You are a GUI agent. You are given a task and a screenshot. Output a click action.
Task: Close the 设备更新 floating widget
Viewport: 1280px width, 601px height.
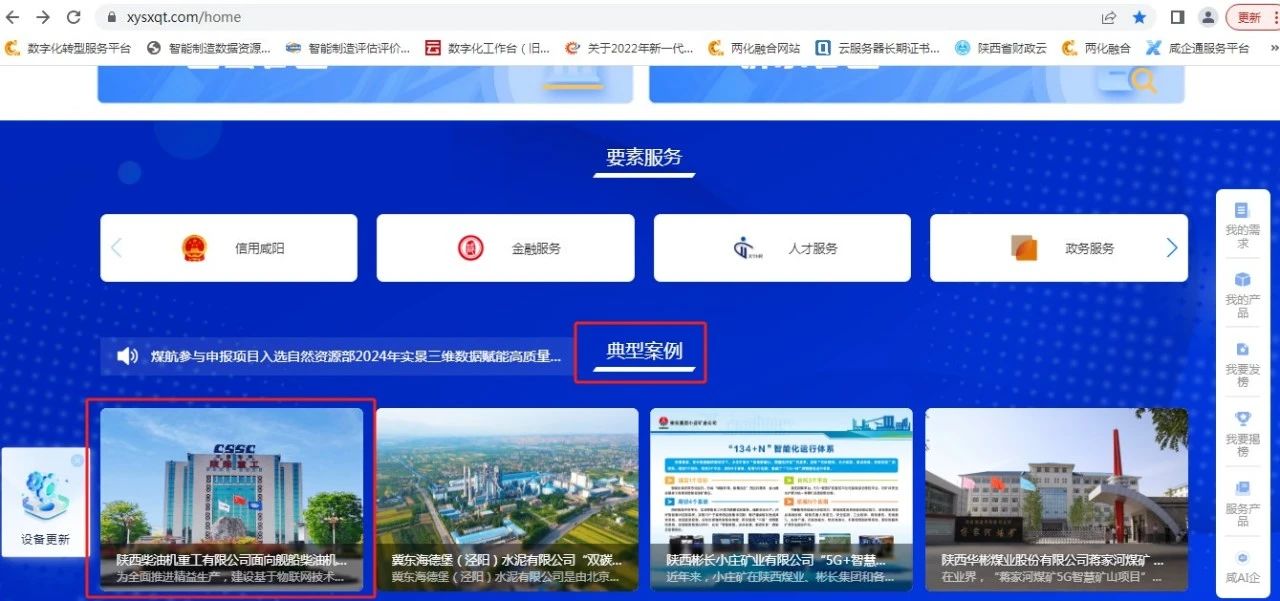pyautogui.click(x=77, y=460)
